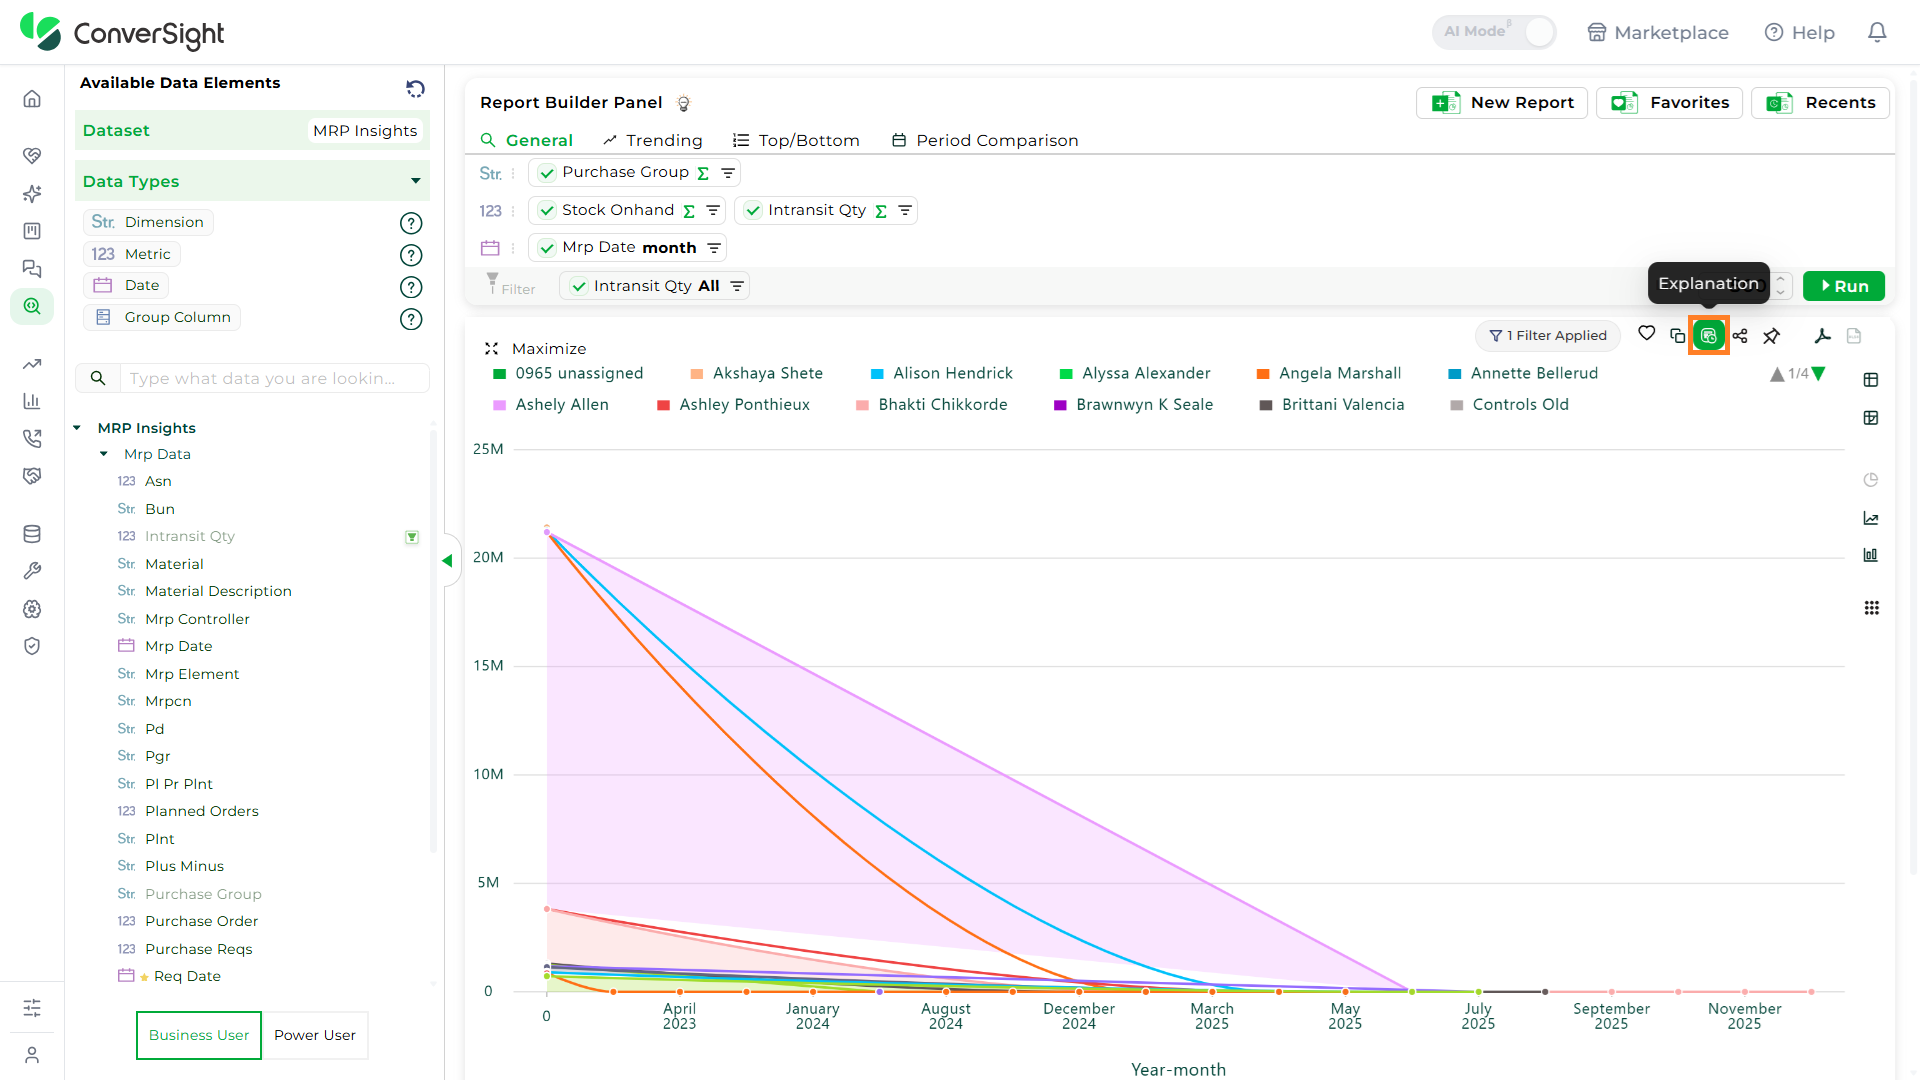This screenshot has width=1920, height=1080.
Task: Click the copy icon beside heart icon
Action: (1677, 336)
